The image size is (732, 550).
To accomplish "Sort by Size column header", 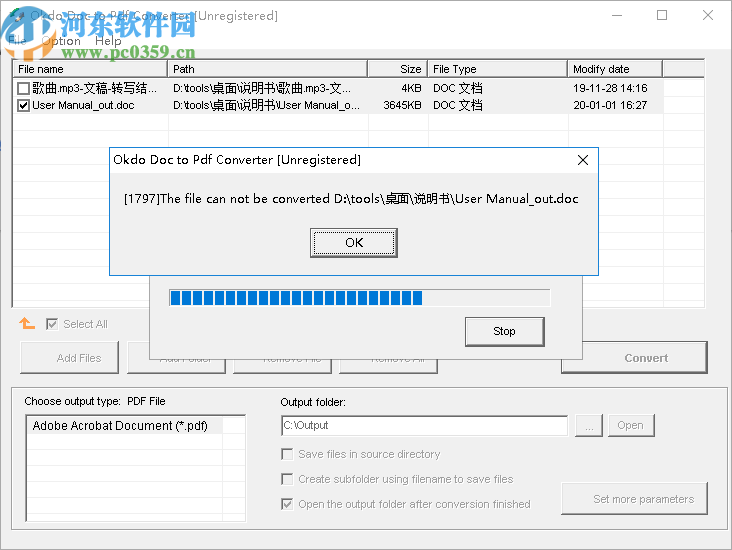I will pos(398,69).
